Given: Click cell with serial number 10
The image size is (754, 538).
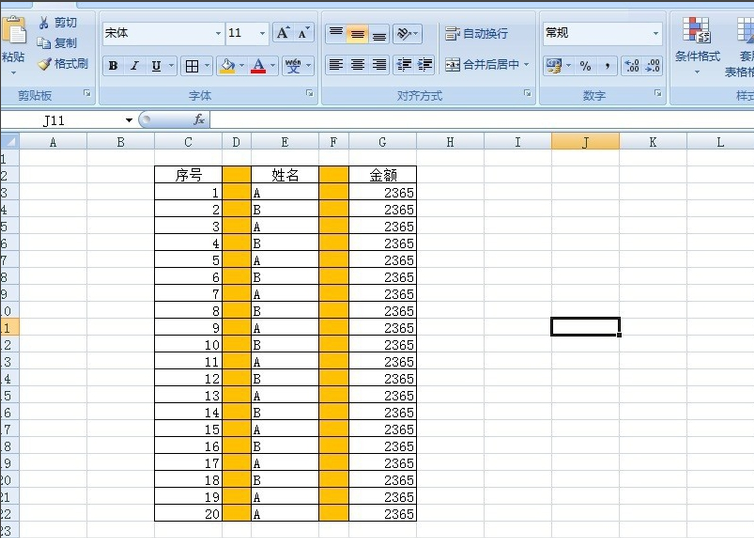Looking at the screenshot, I should pos(188,345).
